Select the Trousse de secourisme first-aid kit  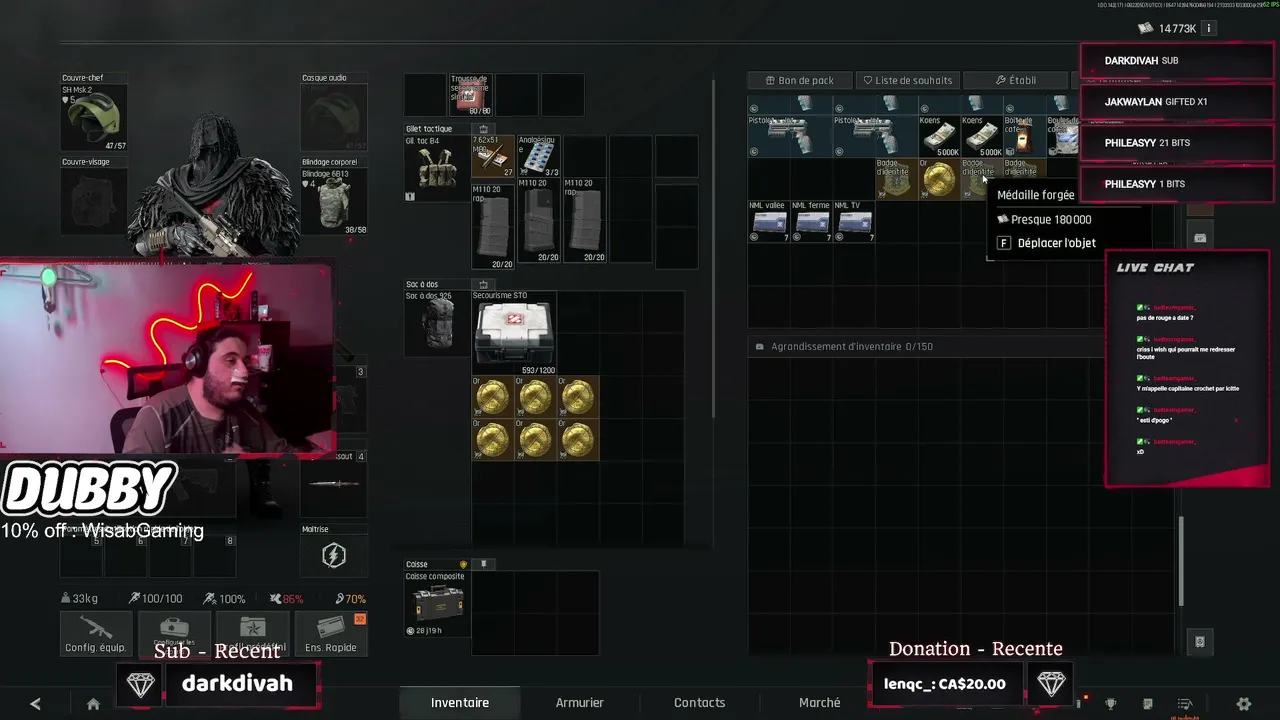point(469,95)
